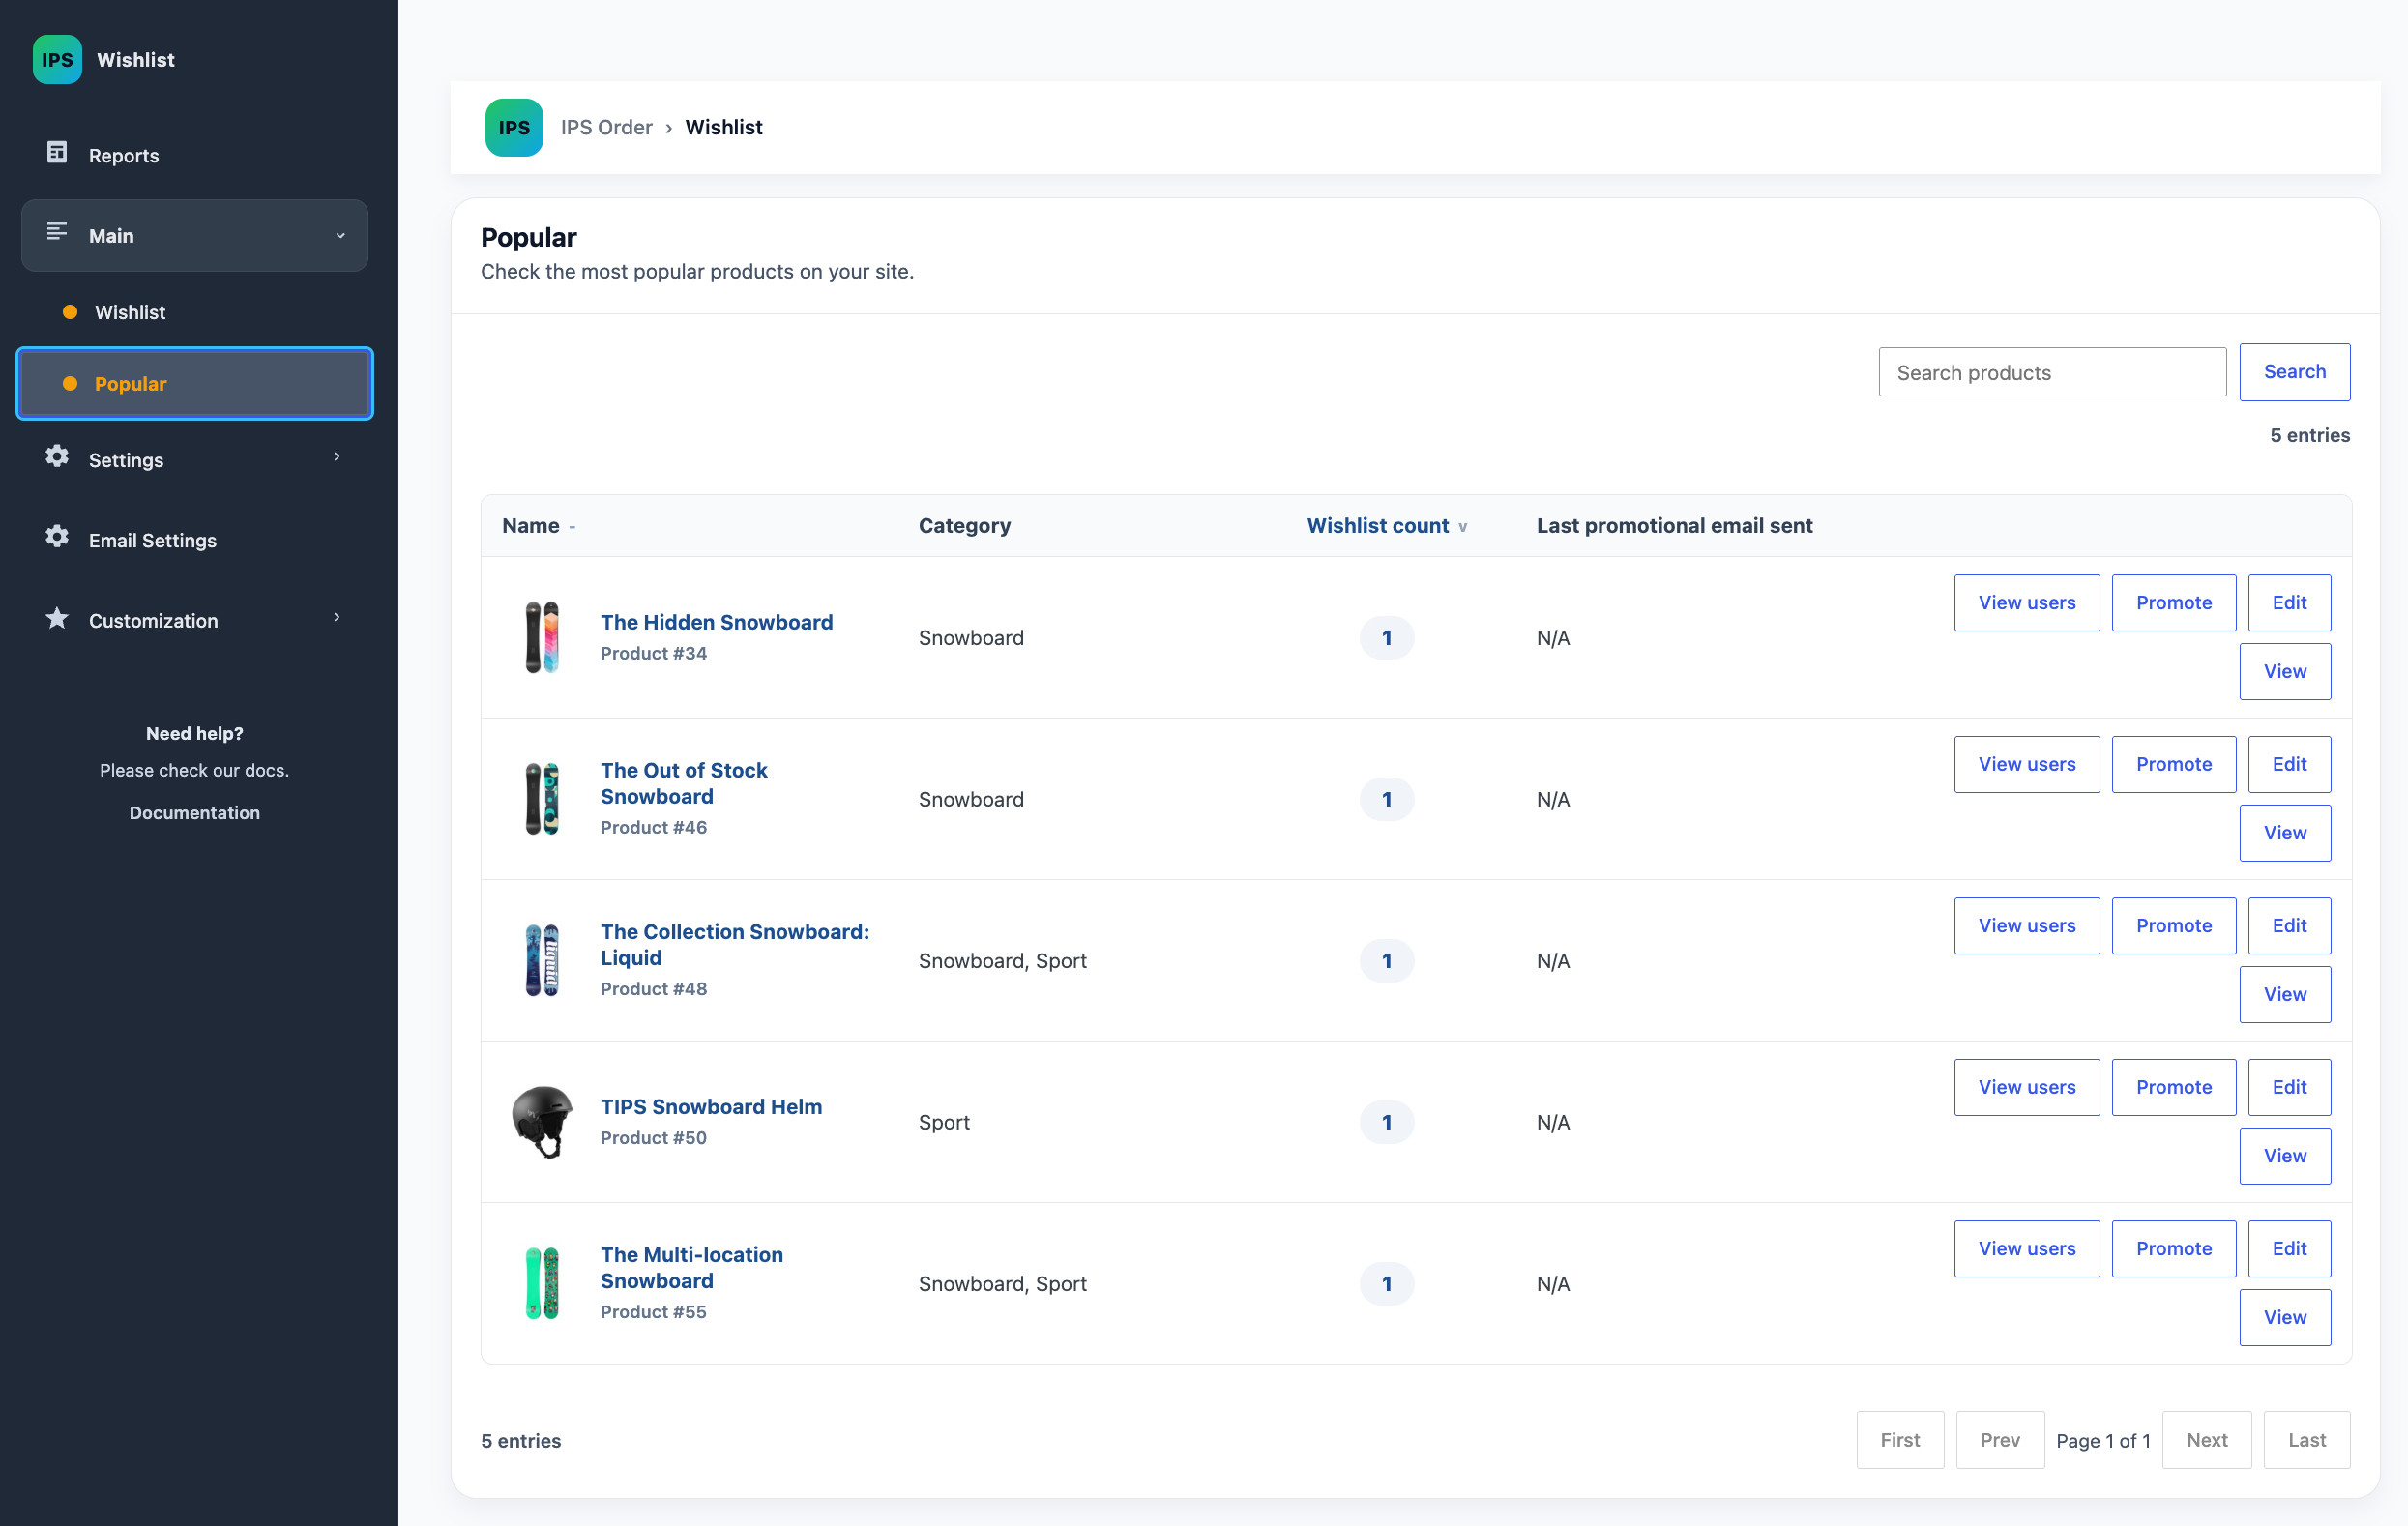Click the TIPS Snowboard Helm helmet thumbnail
This screenshot has width=2408, height=1526.
542,1122
